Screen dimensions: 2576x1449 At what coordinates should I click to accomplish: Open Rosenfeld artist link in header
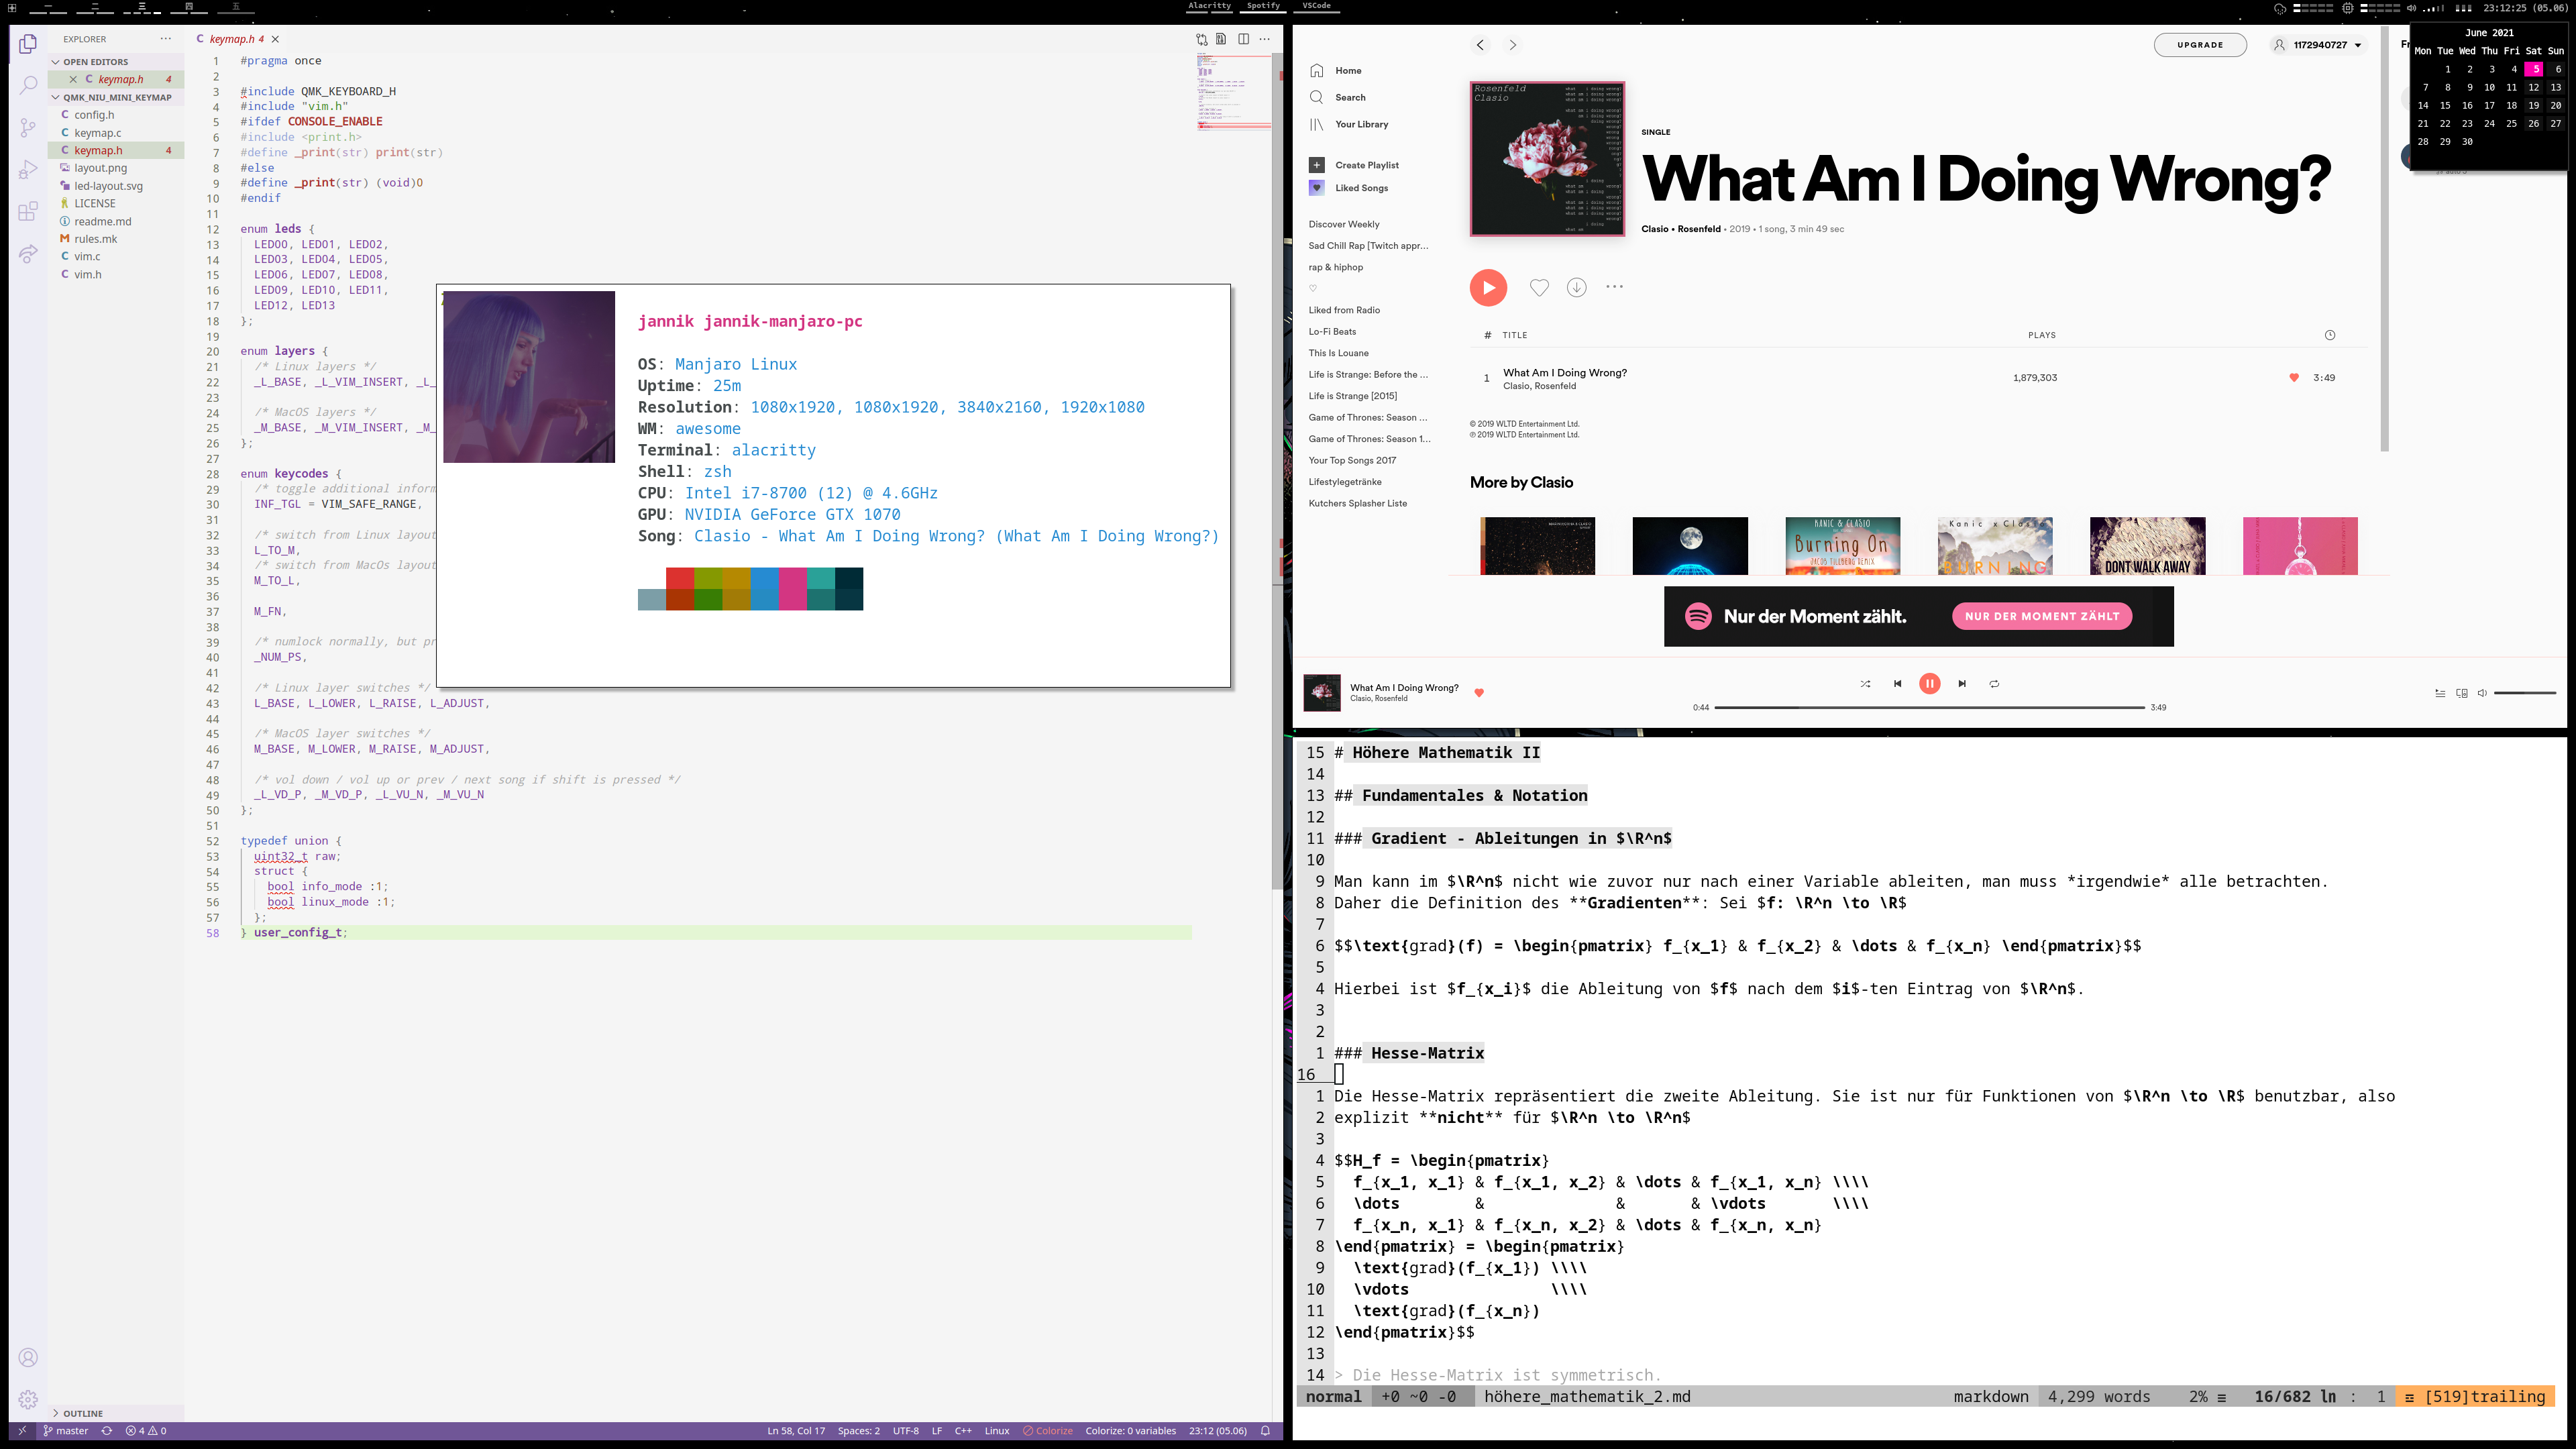1699,229
